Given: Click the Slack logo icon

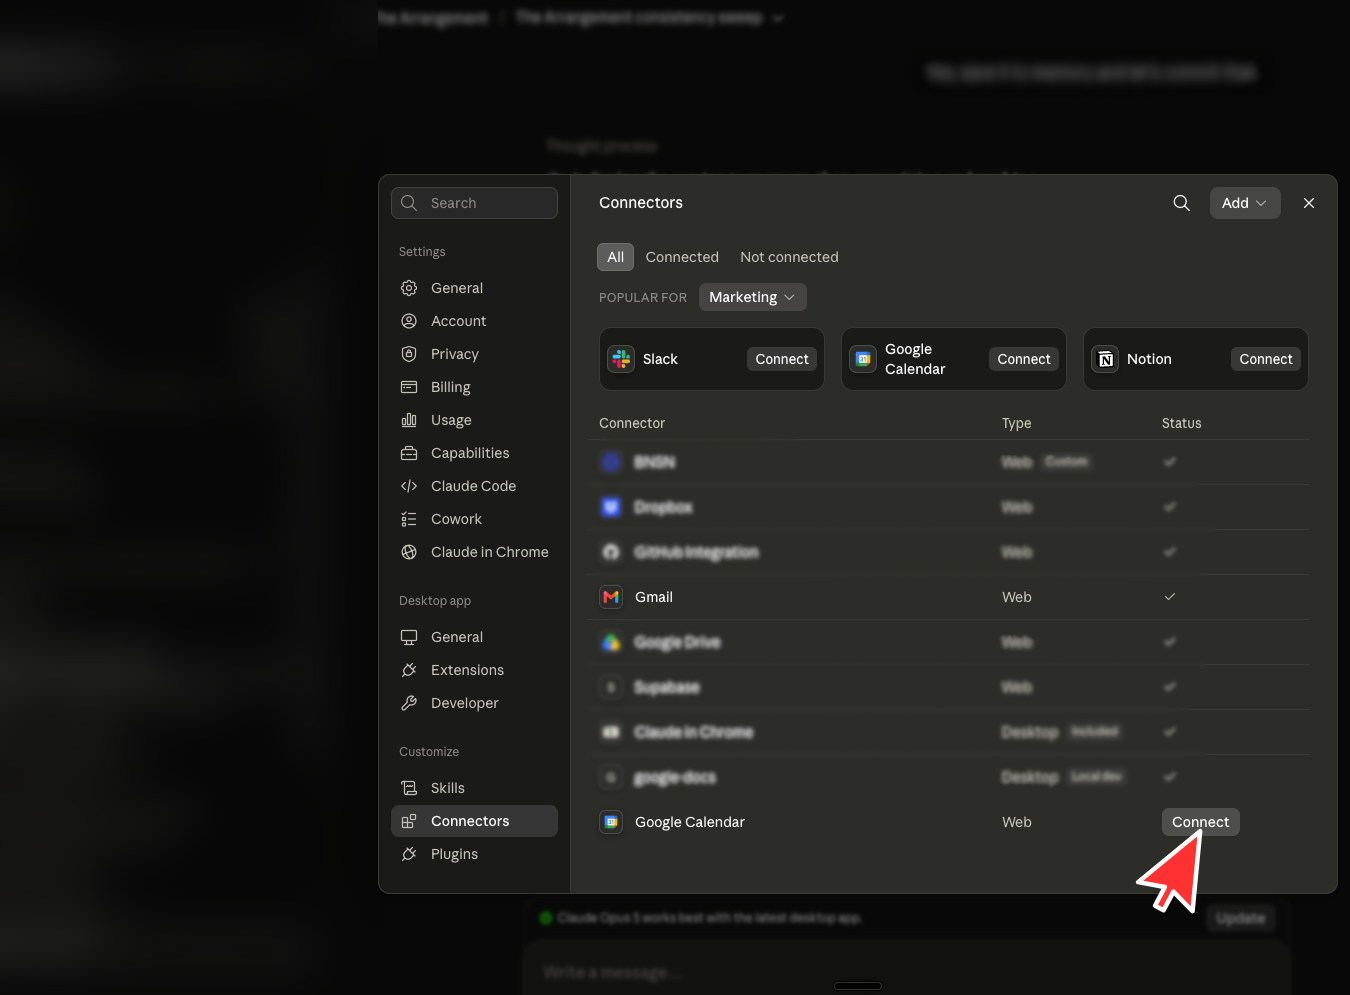Looking at the screenshot, I should [621, 359].
